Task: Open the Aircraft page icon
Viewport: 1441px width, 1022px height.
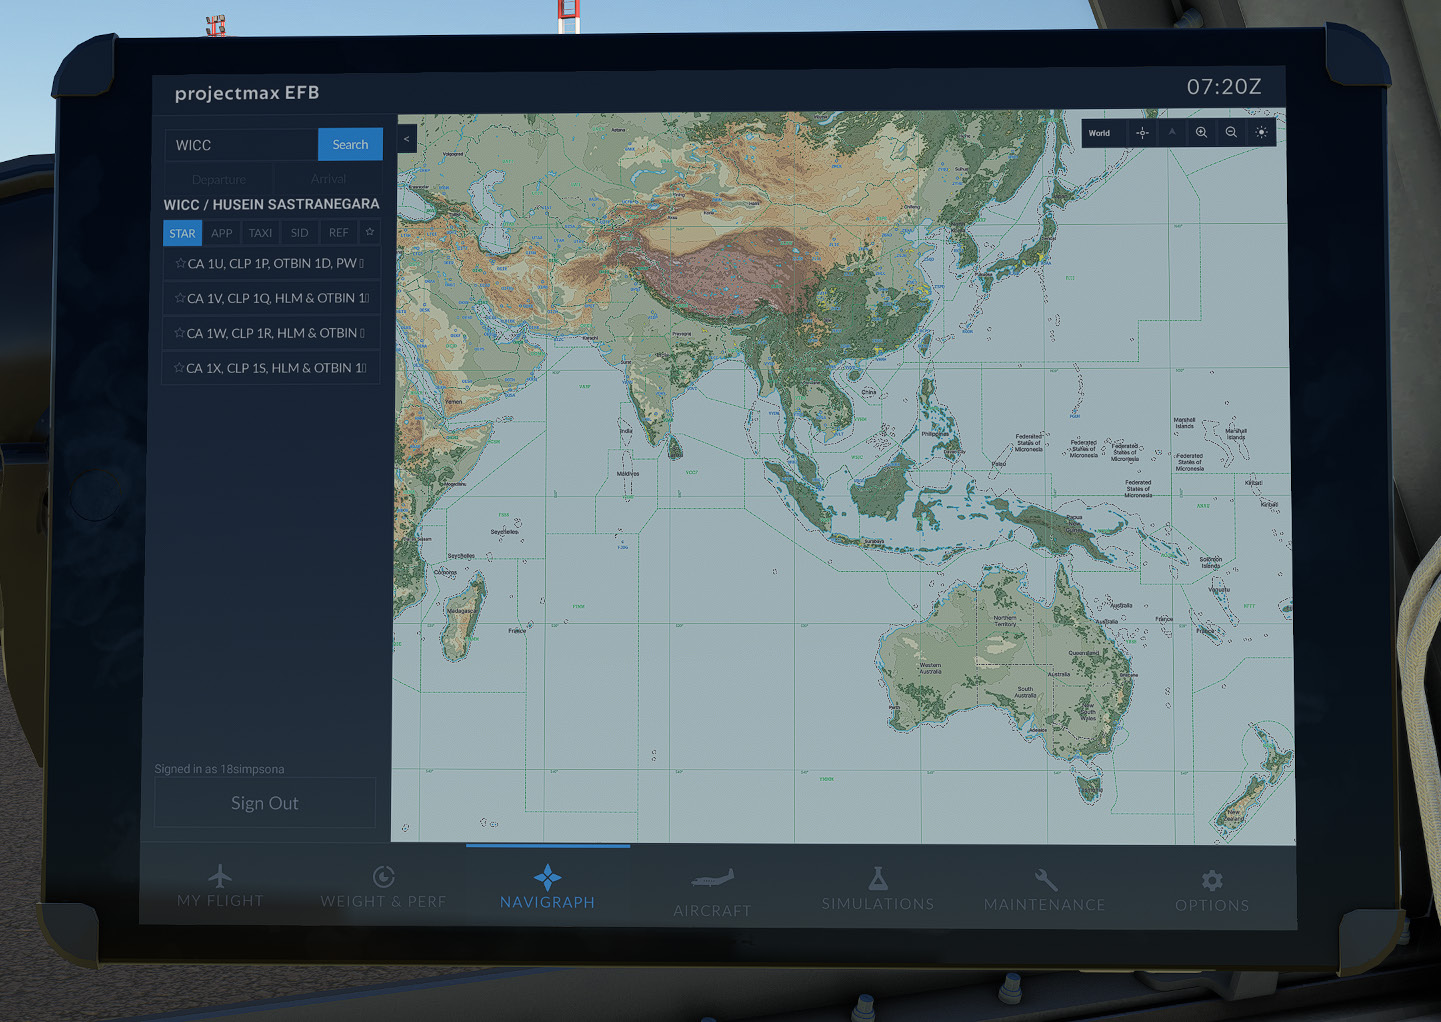Action: [x=712, y=880]
